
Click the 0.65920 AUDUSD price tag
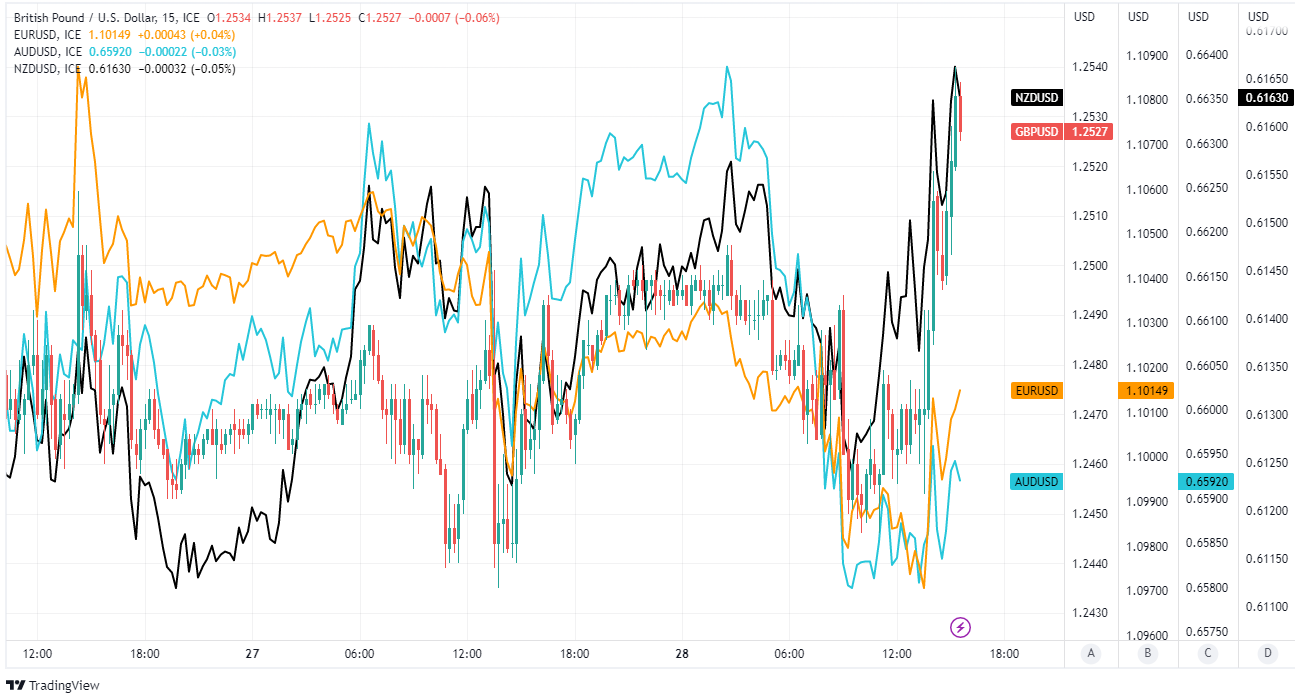[x=1207, y=481]
